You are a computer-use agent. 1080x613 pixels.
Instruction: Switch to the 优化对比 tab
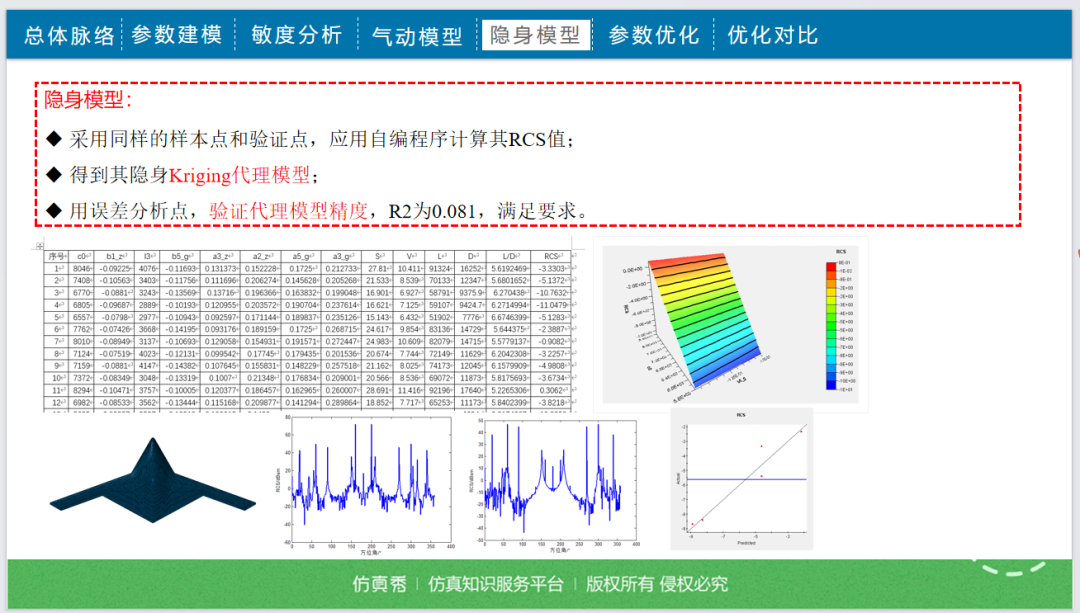pos(773,34)
